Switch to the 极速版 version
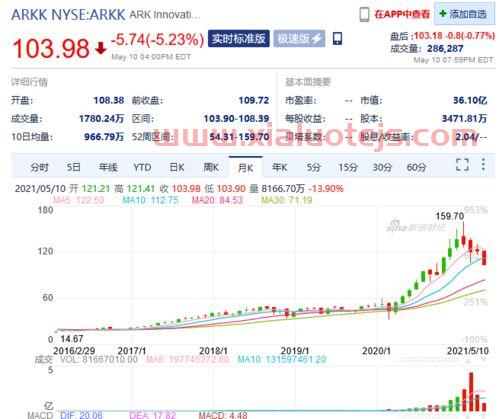Image resolution: width=499 pixels, height=419 pixels. pos(299,39)
